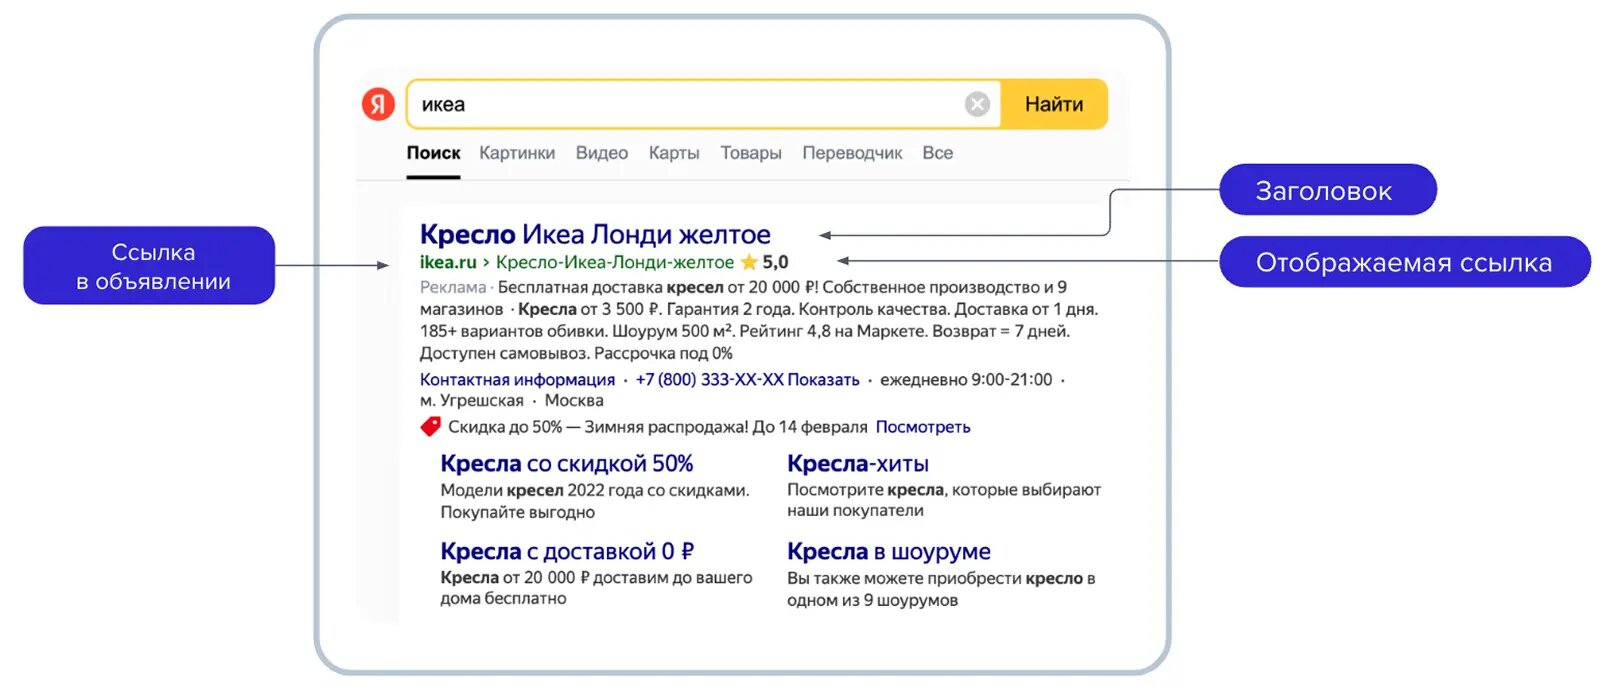Open the Видео tab
The width and height of the screenshot is (1608, 694).
point(602,153)
